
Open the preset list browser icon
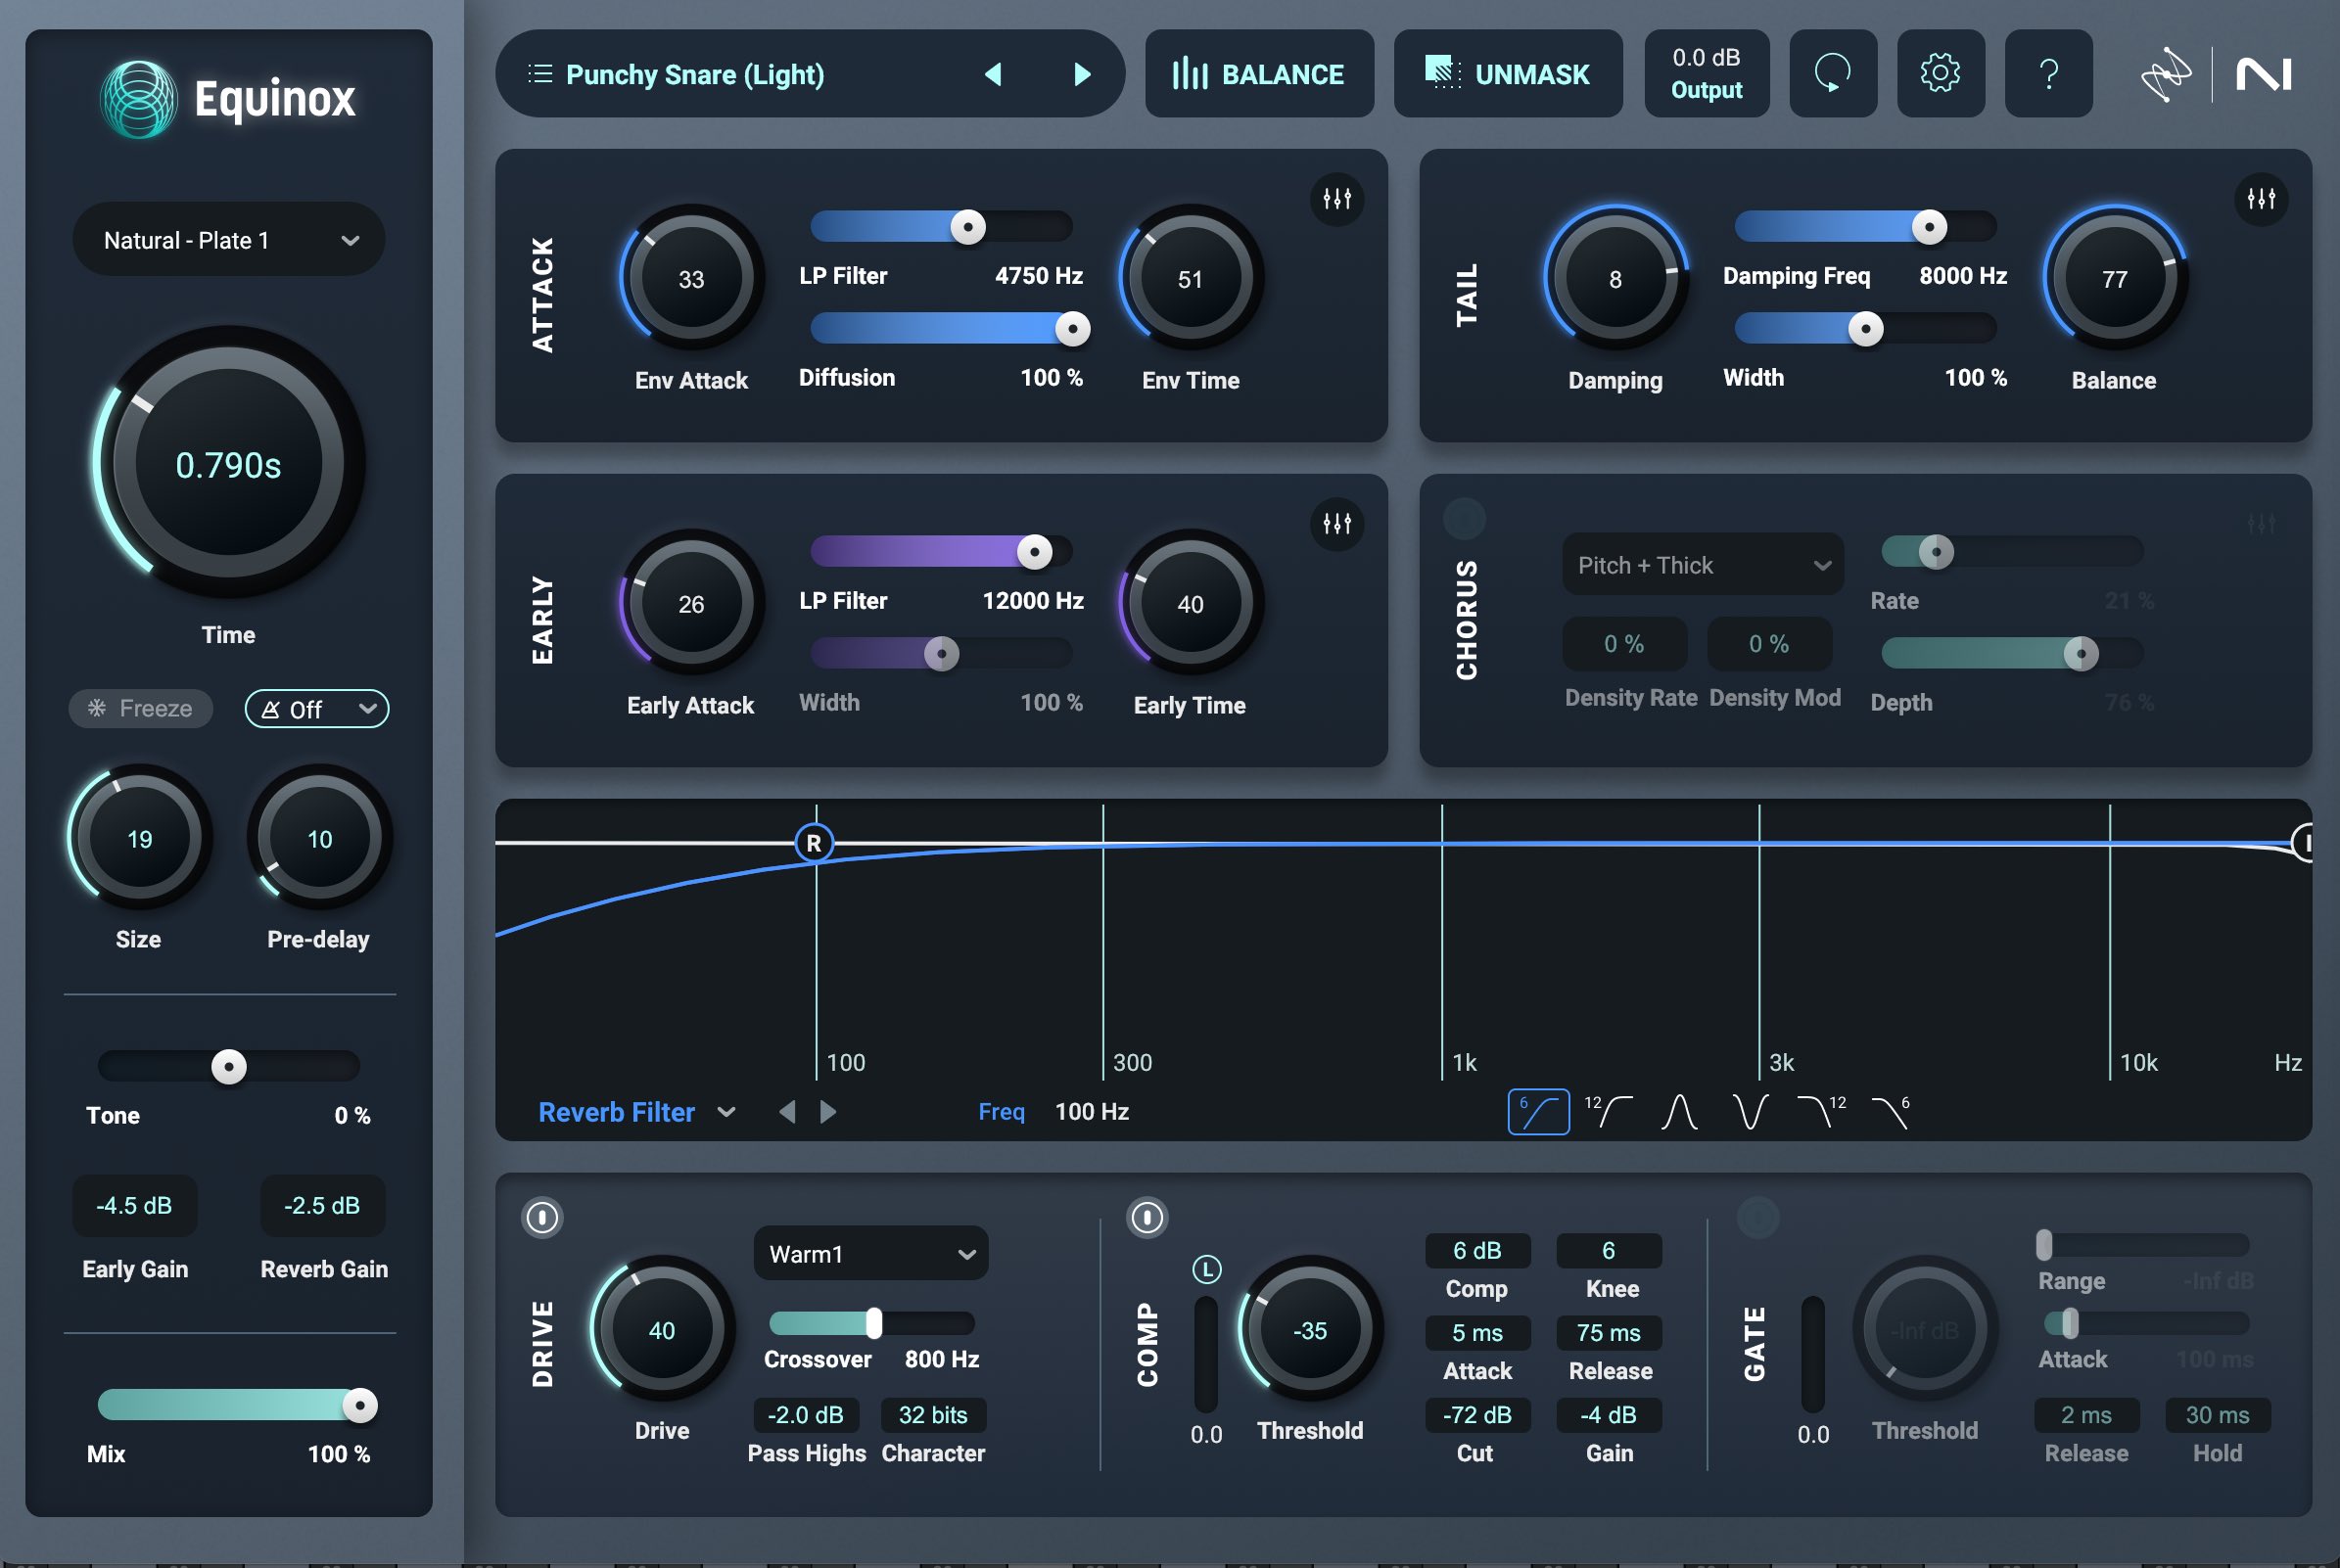click(539, 73)
